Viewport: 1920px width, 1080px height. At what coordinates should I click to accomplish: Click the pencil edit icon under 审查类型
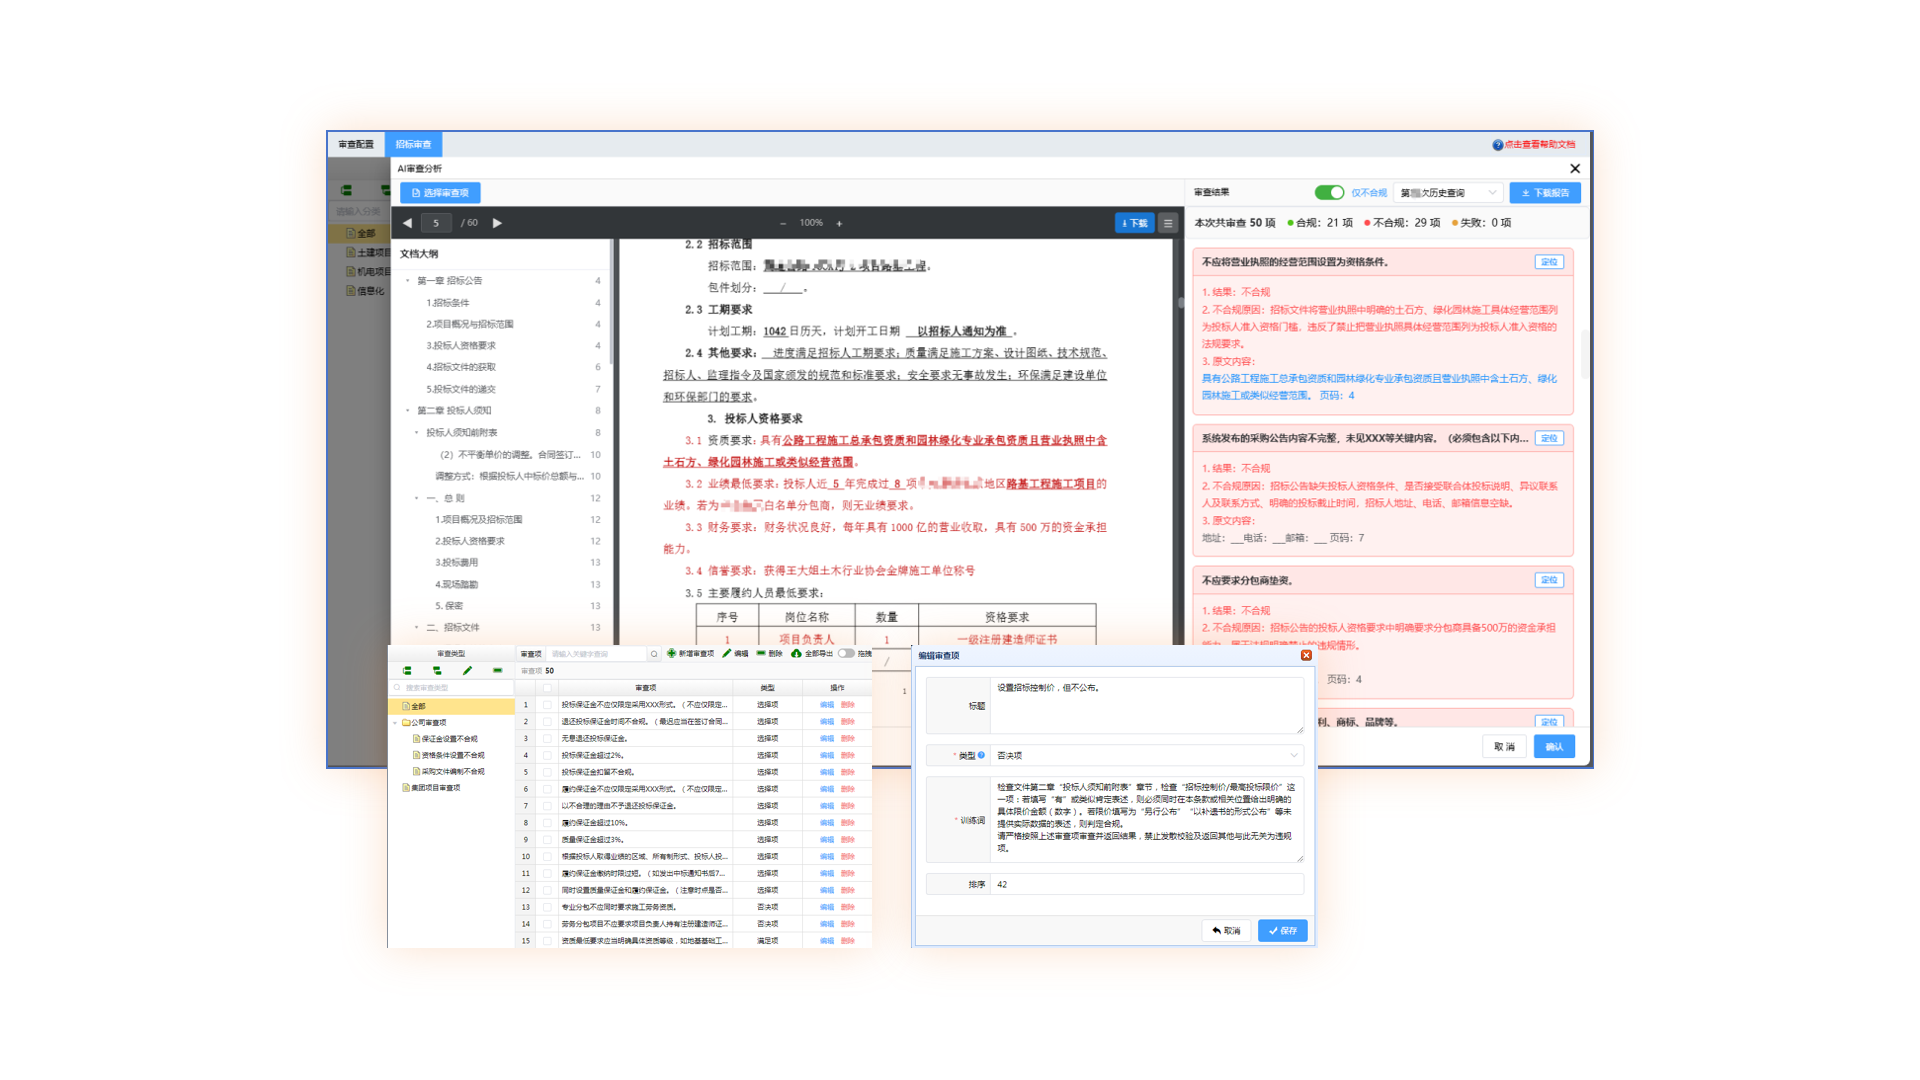[467, 671]
